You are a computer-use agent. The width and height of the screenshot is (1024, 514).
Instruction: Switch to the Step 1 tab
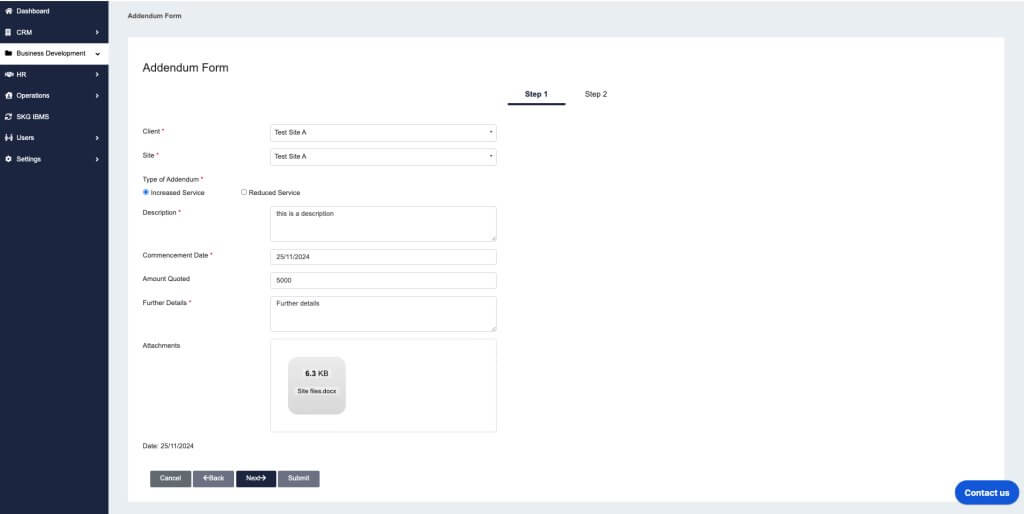536,94
